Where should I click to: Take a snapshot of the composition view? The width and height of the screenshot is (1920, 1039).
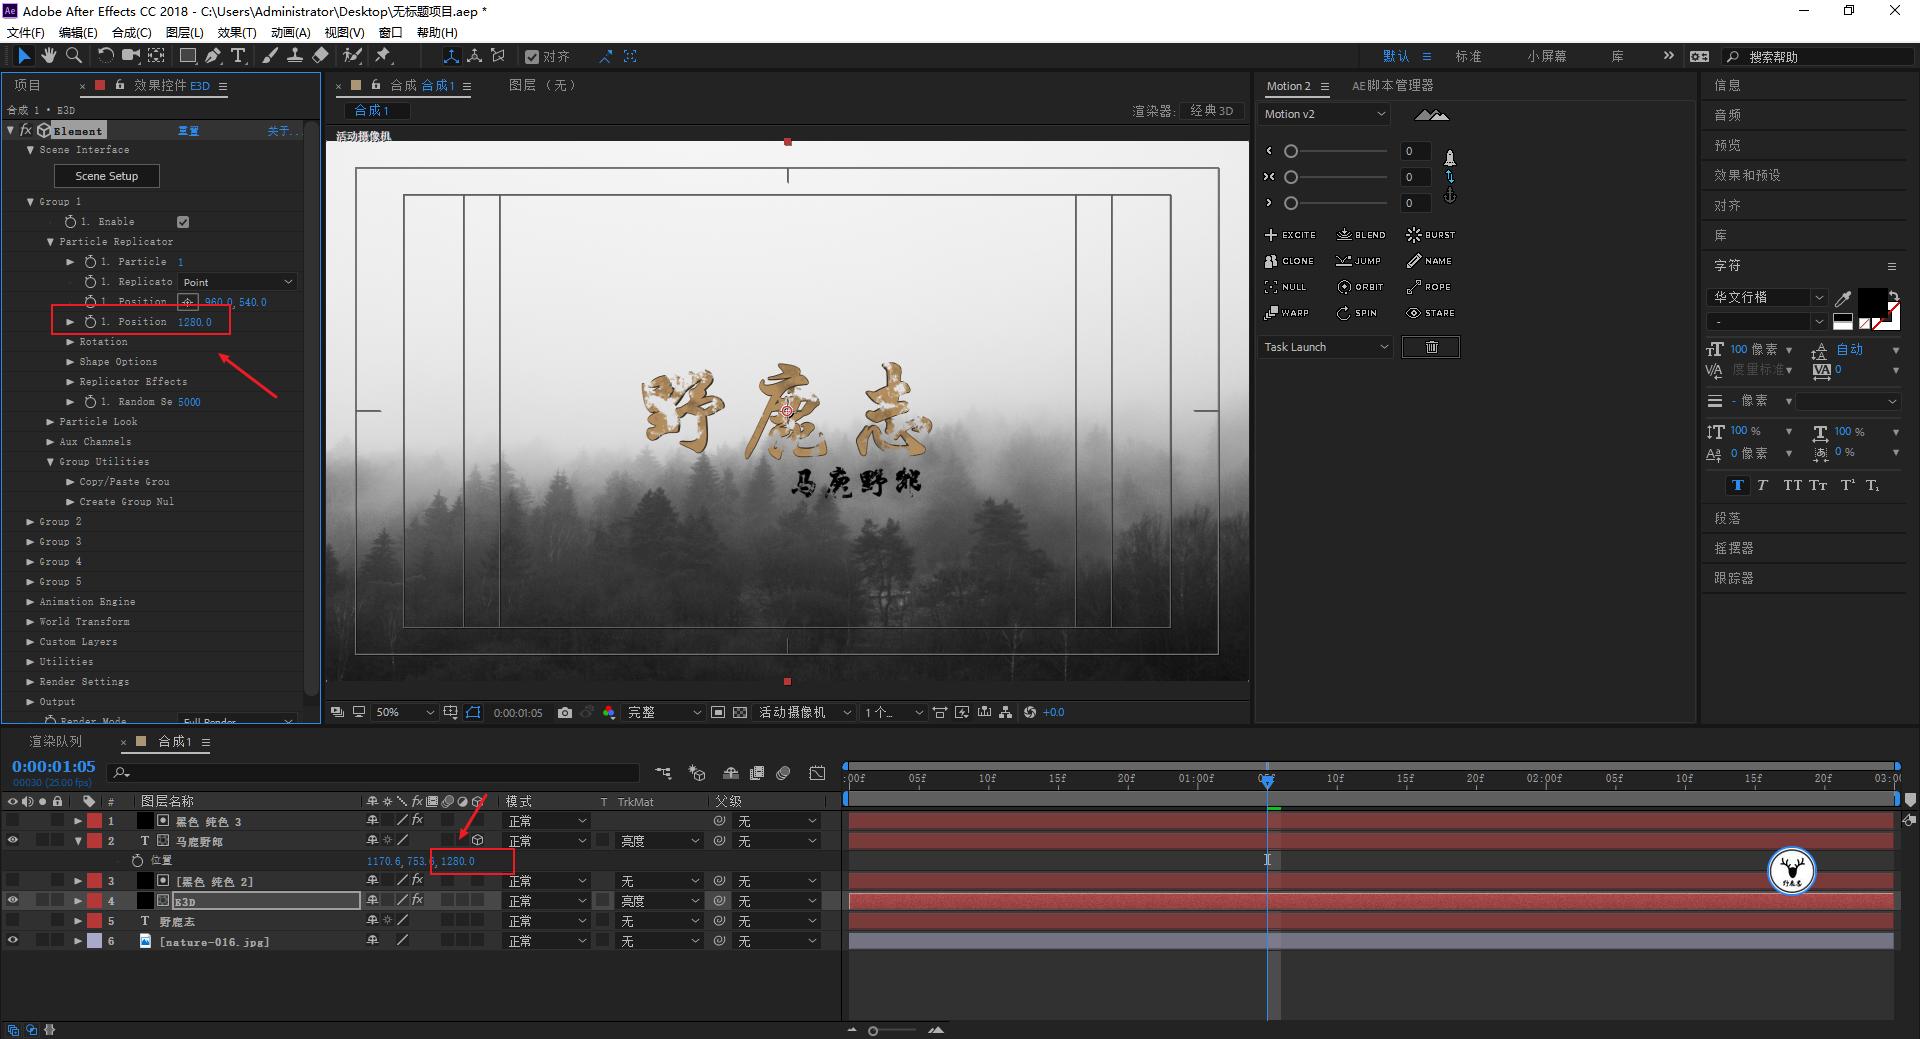pyautogui.click(x=565, y=712)
